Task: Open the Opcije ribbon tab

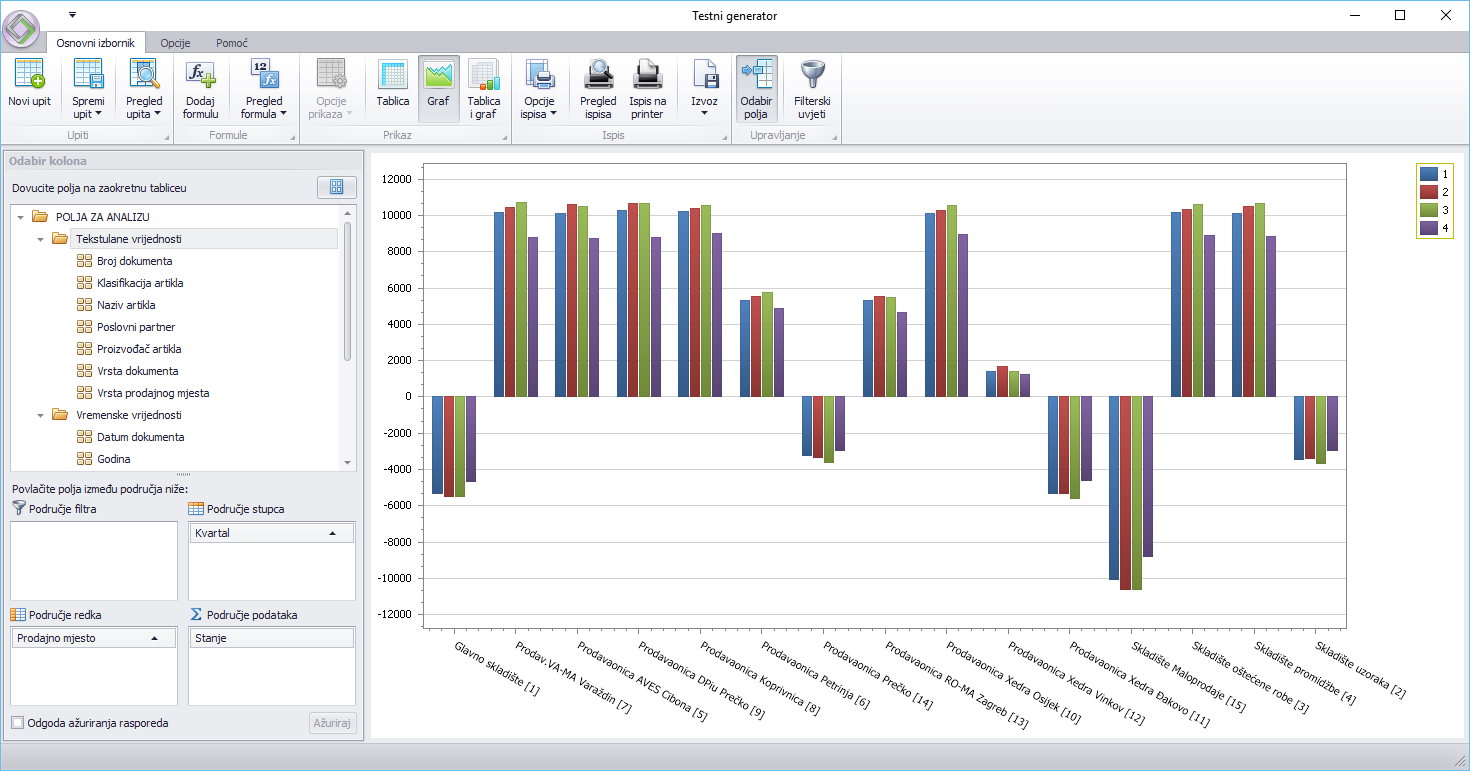Action: click(175, 43)
